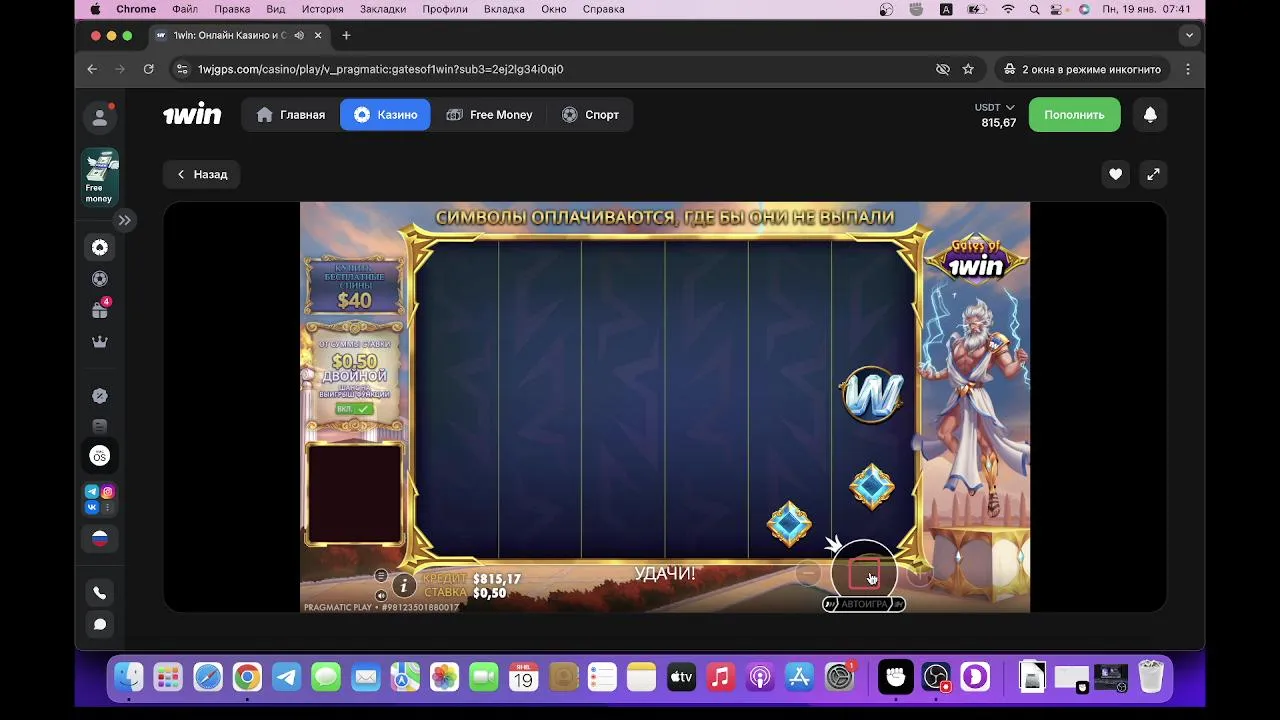Mute the game sound speaker icon
Image resolution: width=1280 pixels, height=720 pixels.
coord(381,595)
